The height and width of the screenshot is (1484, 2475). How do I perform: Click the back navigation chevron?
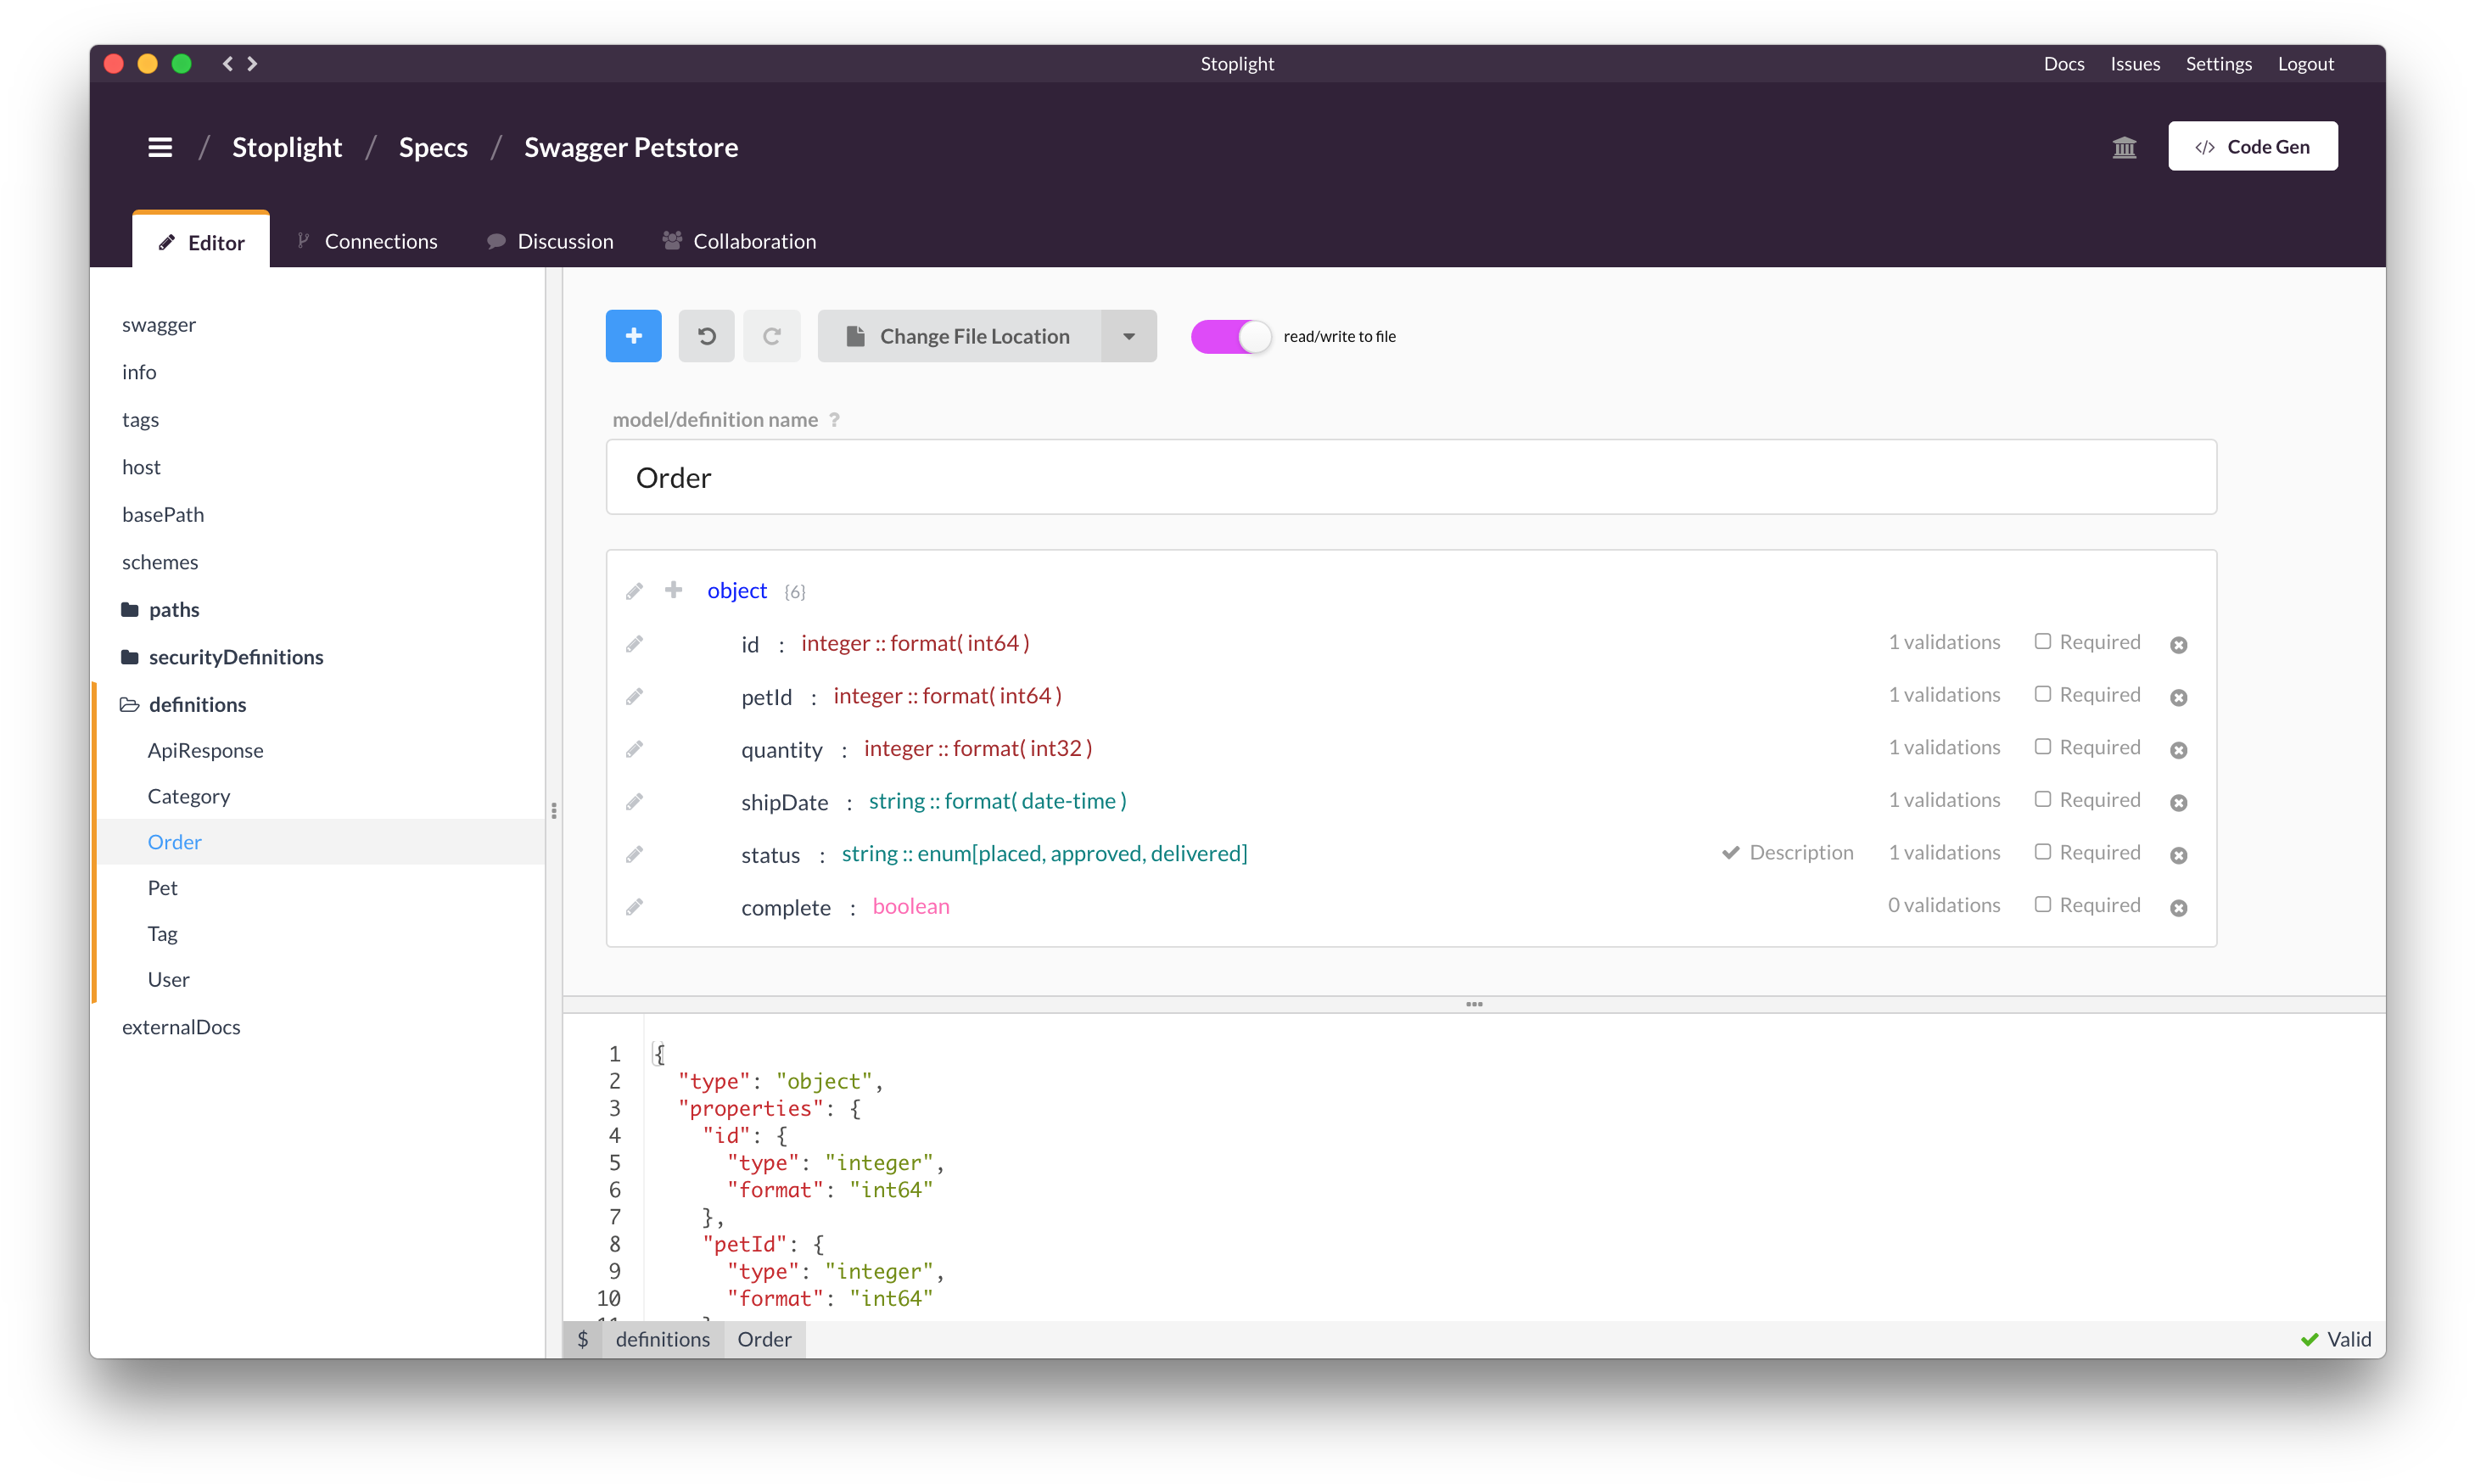tap(228, 63)
